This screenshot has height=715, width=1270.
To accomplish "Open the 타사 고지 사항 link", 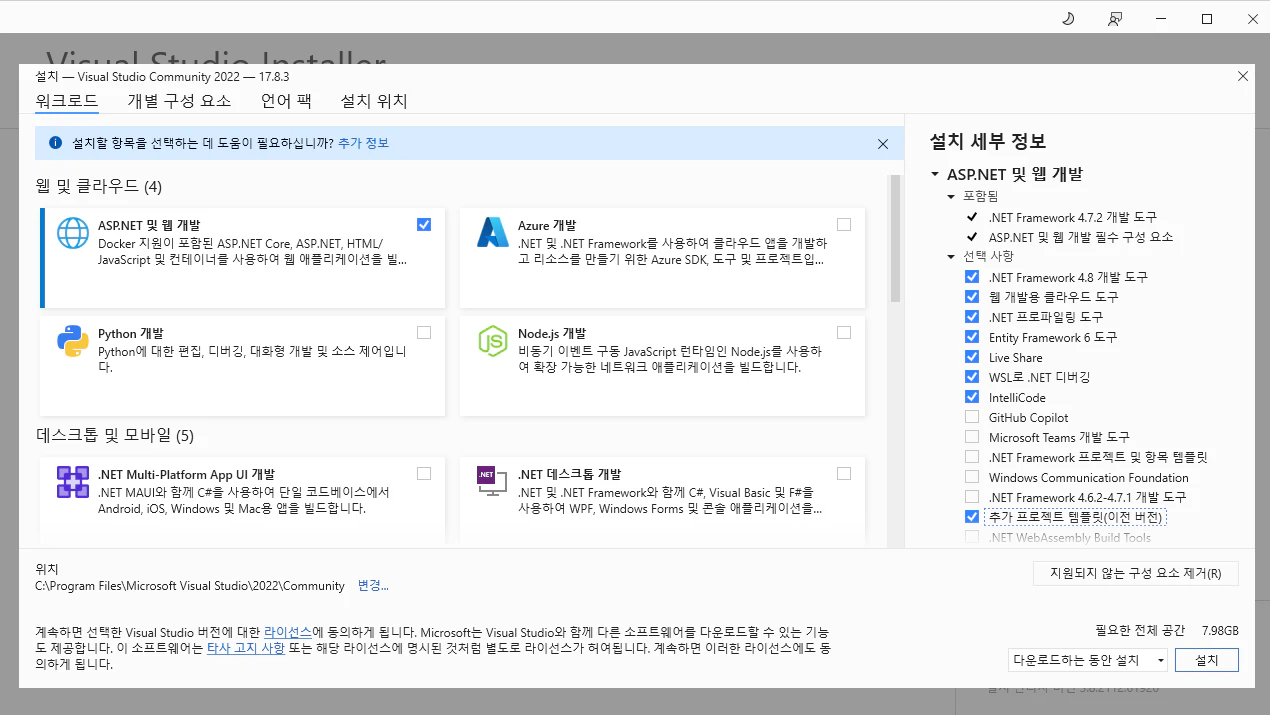I will pyautogui.click(x=246, y=648).
